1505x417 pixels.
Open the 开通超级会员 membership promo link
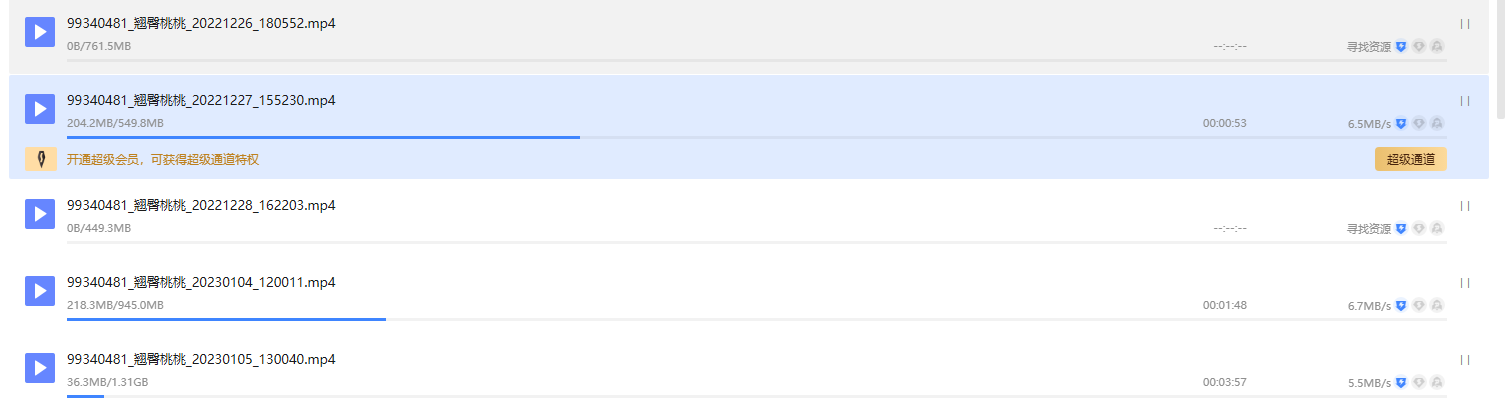[163, 160]
